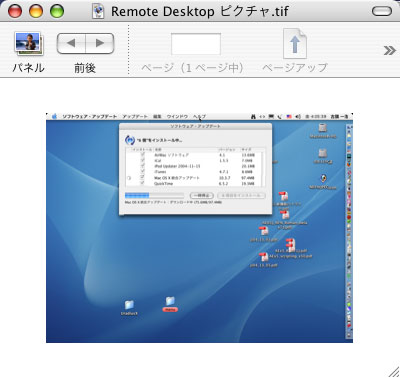Click 一時停止 pause button in update dialog
Screen dimensions: 400x378
202,195
